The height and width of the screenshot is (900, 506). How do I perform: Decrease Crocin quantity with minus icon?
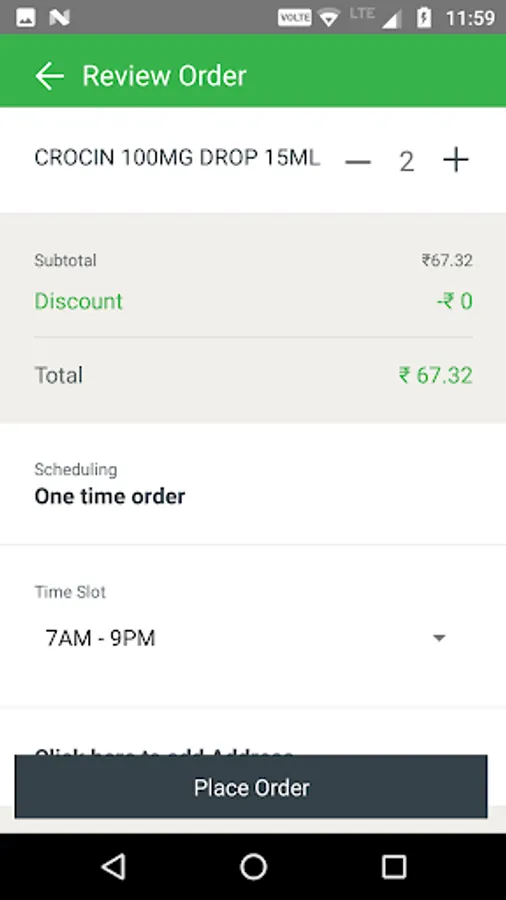[358, 162]
